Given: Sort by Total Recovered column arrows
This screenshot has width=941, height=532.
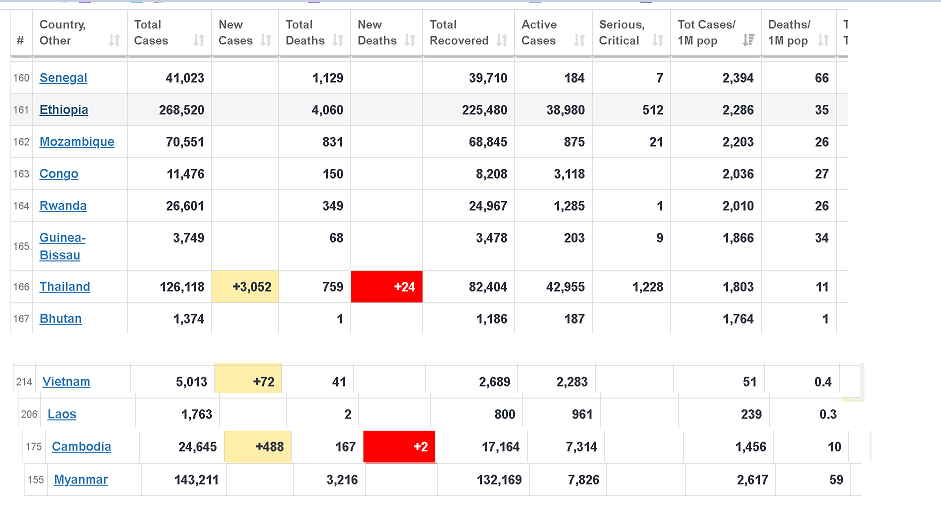Looking at the screenshot, I should point(502,40).
